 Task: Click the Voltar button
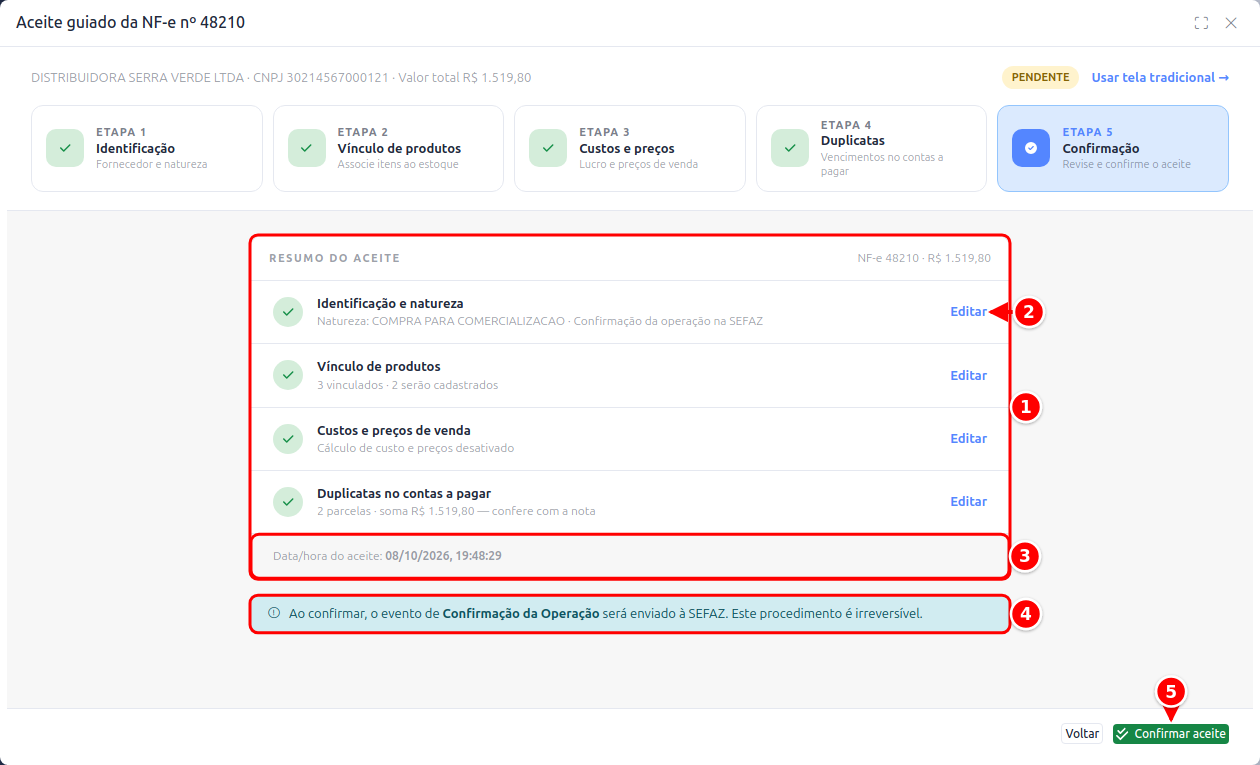(x=1082, y=733)
